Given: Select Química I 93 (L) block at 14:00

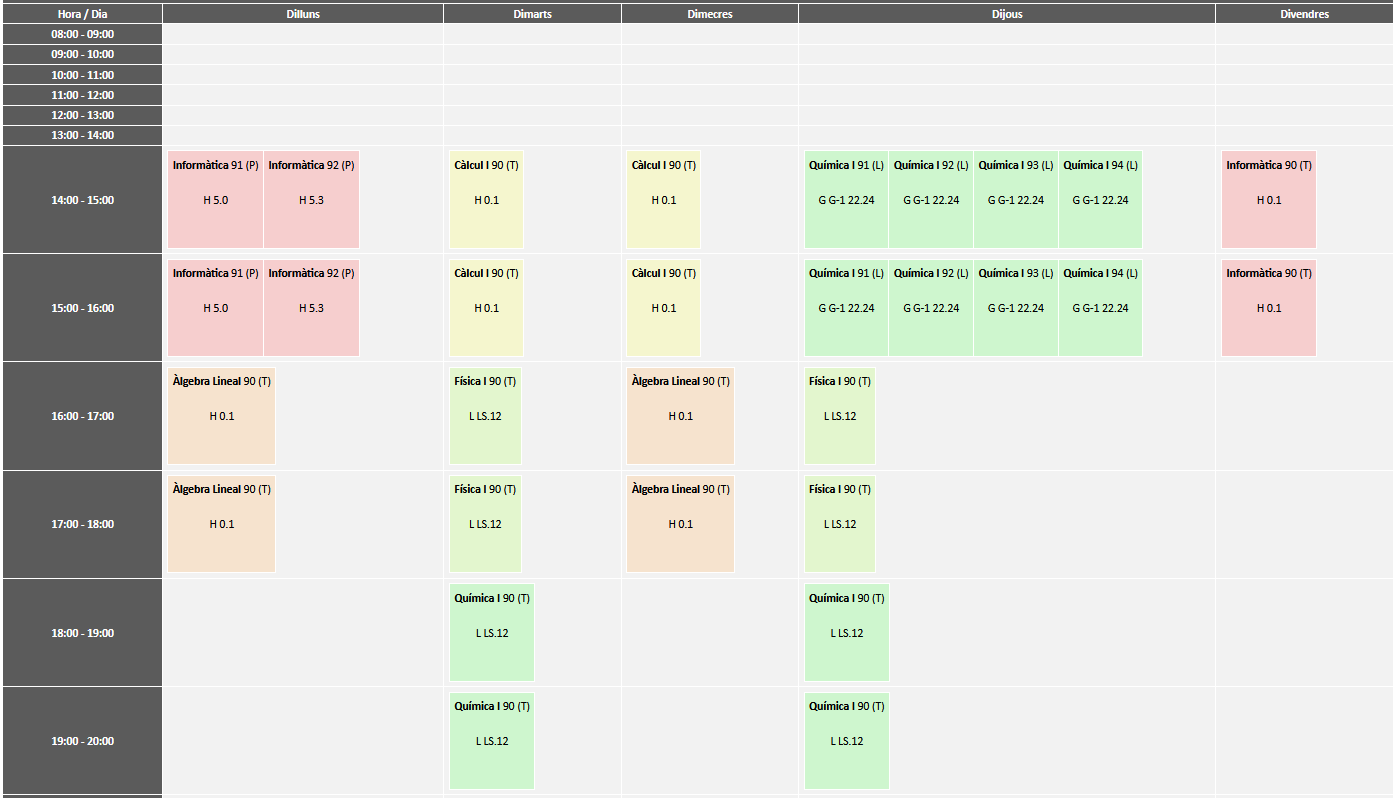Looking at the screenshot, I should coord(1015,199).
